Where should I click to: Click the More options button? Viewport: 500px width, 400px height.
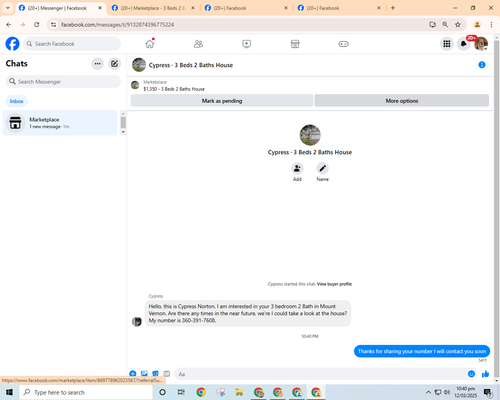click(402, 101)
